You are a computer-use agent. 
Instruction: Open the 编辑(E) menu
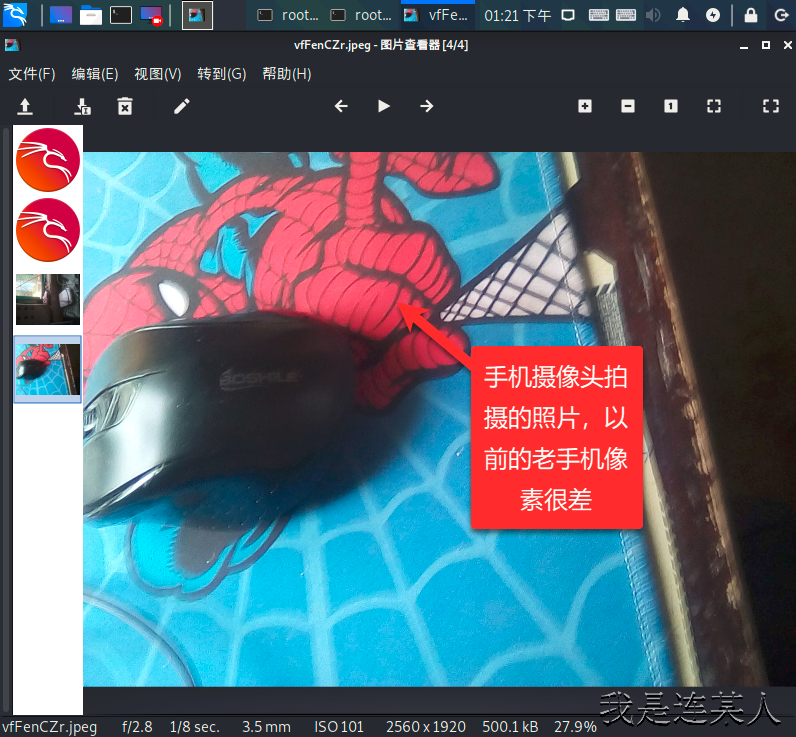pos(95,74)
